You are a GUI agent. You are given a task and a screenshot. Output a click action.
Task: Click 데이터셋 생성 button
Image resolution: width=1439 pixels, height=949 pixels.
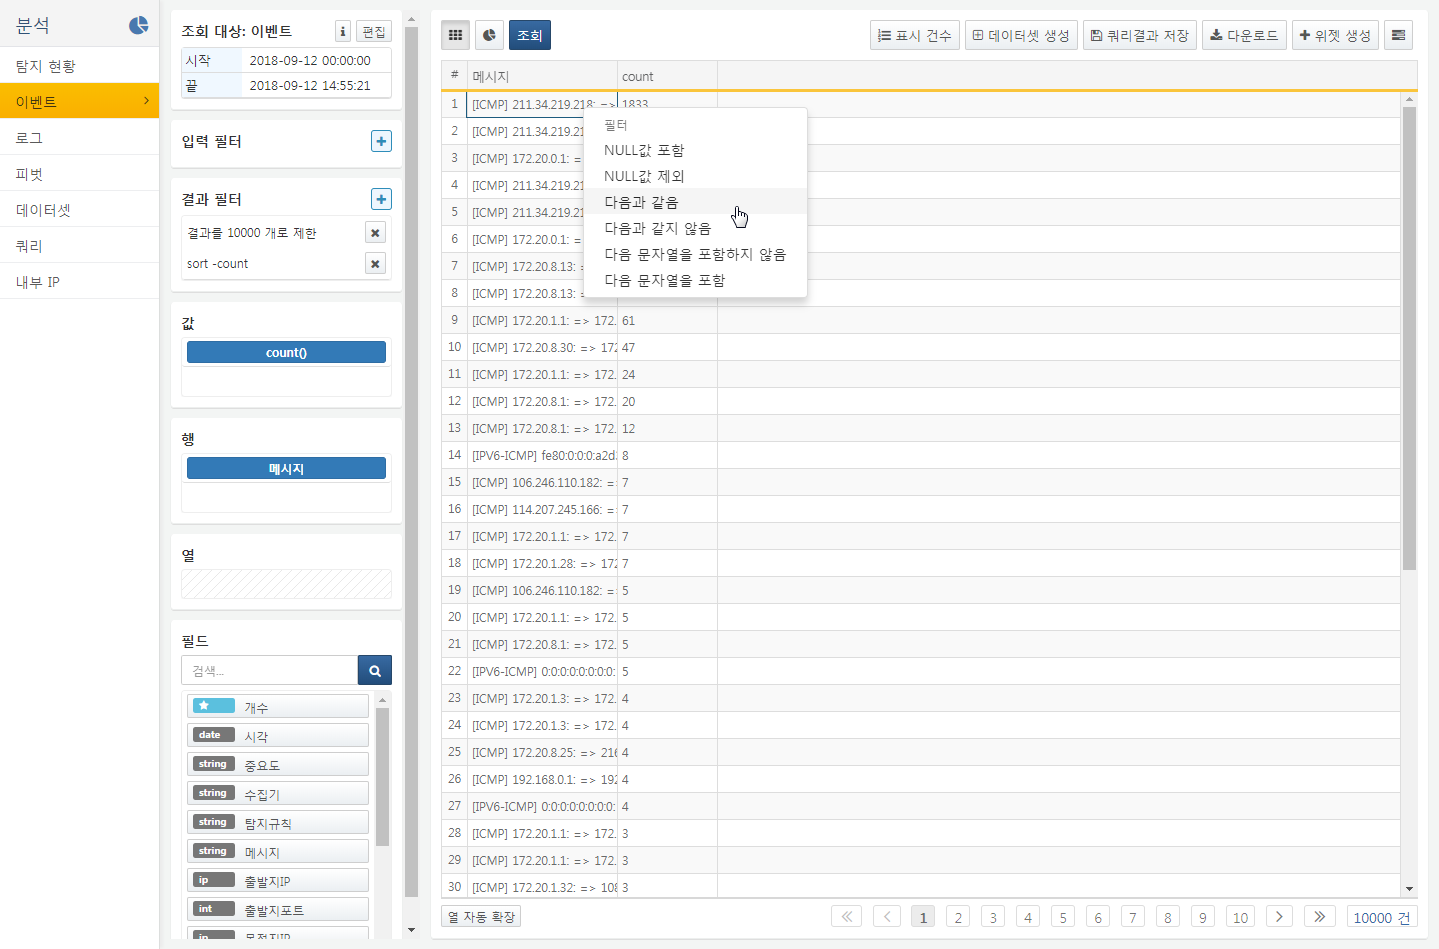pyautogui.click(x=1021, y=35)
